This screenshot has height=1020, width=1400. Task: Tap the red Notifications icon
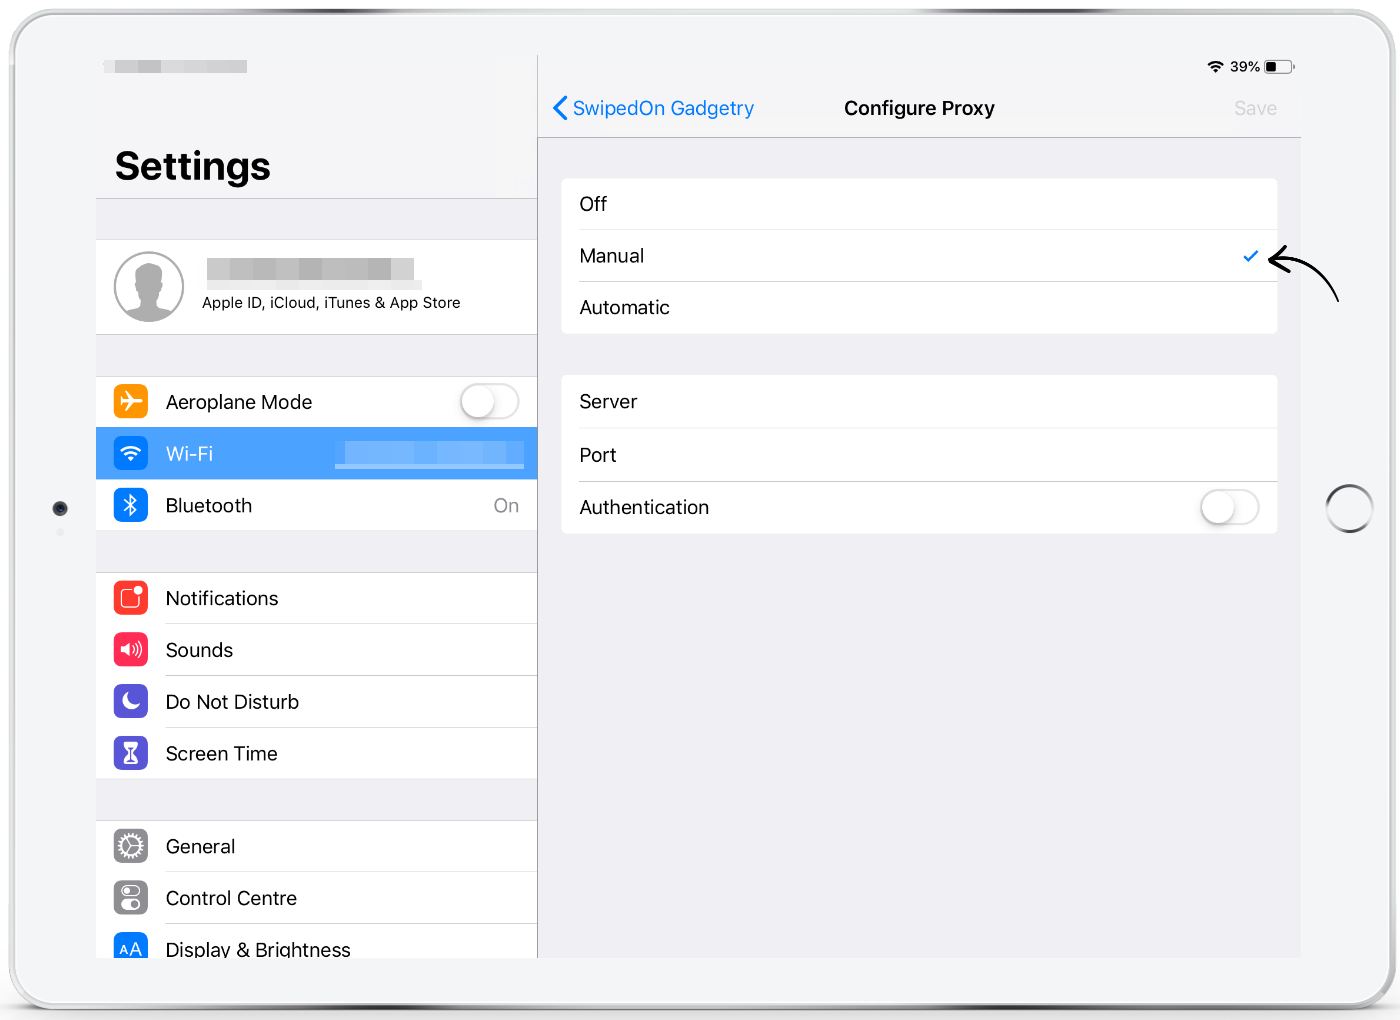tap(131, 598)
